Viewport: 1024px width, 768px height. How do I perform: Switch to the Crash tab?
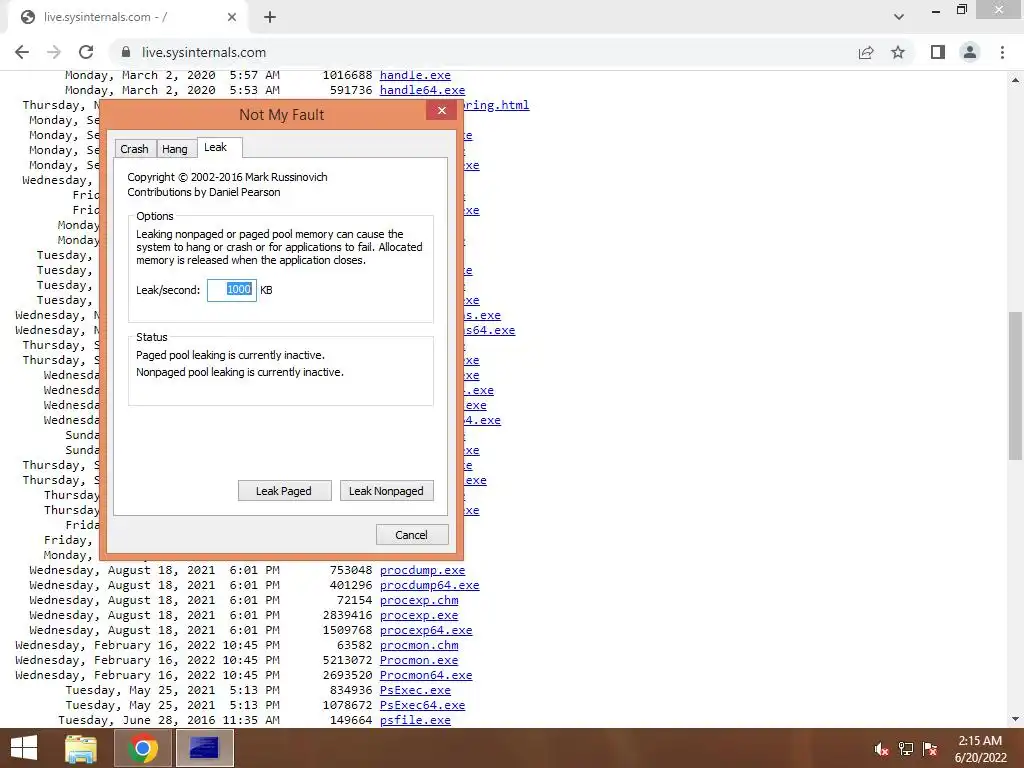tap(134, 149)
